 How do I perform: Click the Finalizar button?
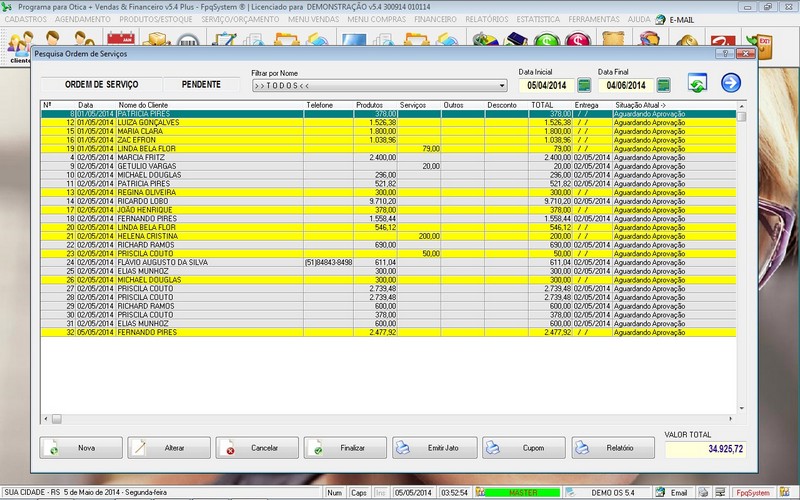coord(345,447)
